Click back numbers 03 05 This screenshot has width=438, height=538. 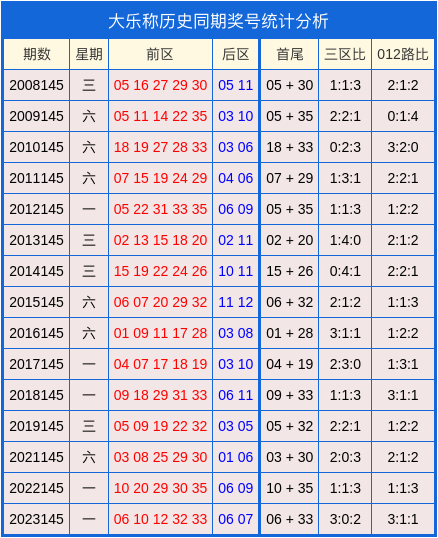236,426
